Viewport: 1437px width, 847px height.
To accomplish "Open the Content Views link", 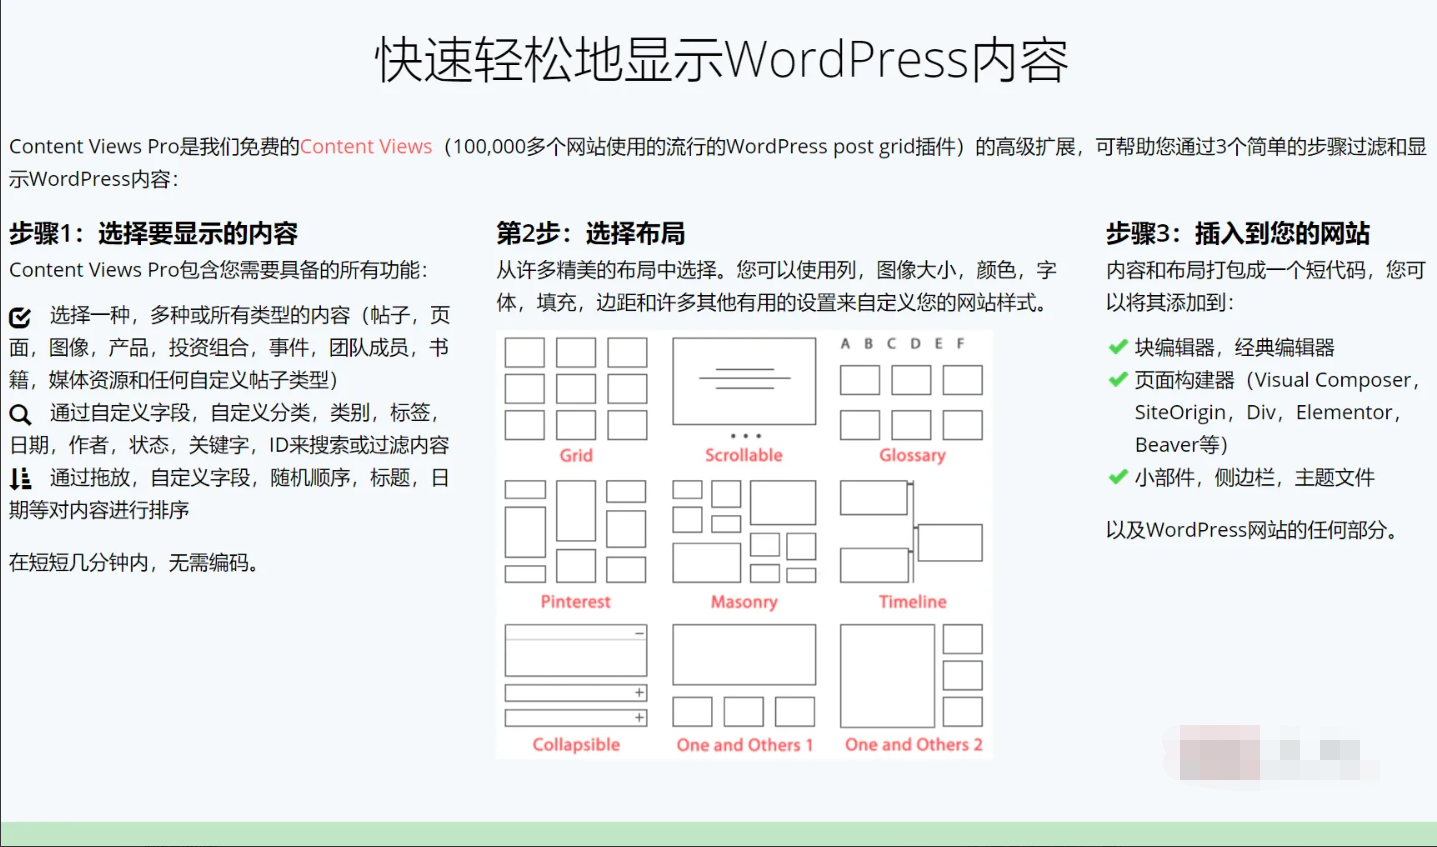I will tap(366, 147).
